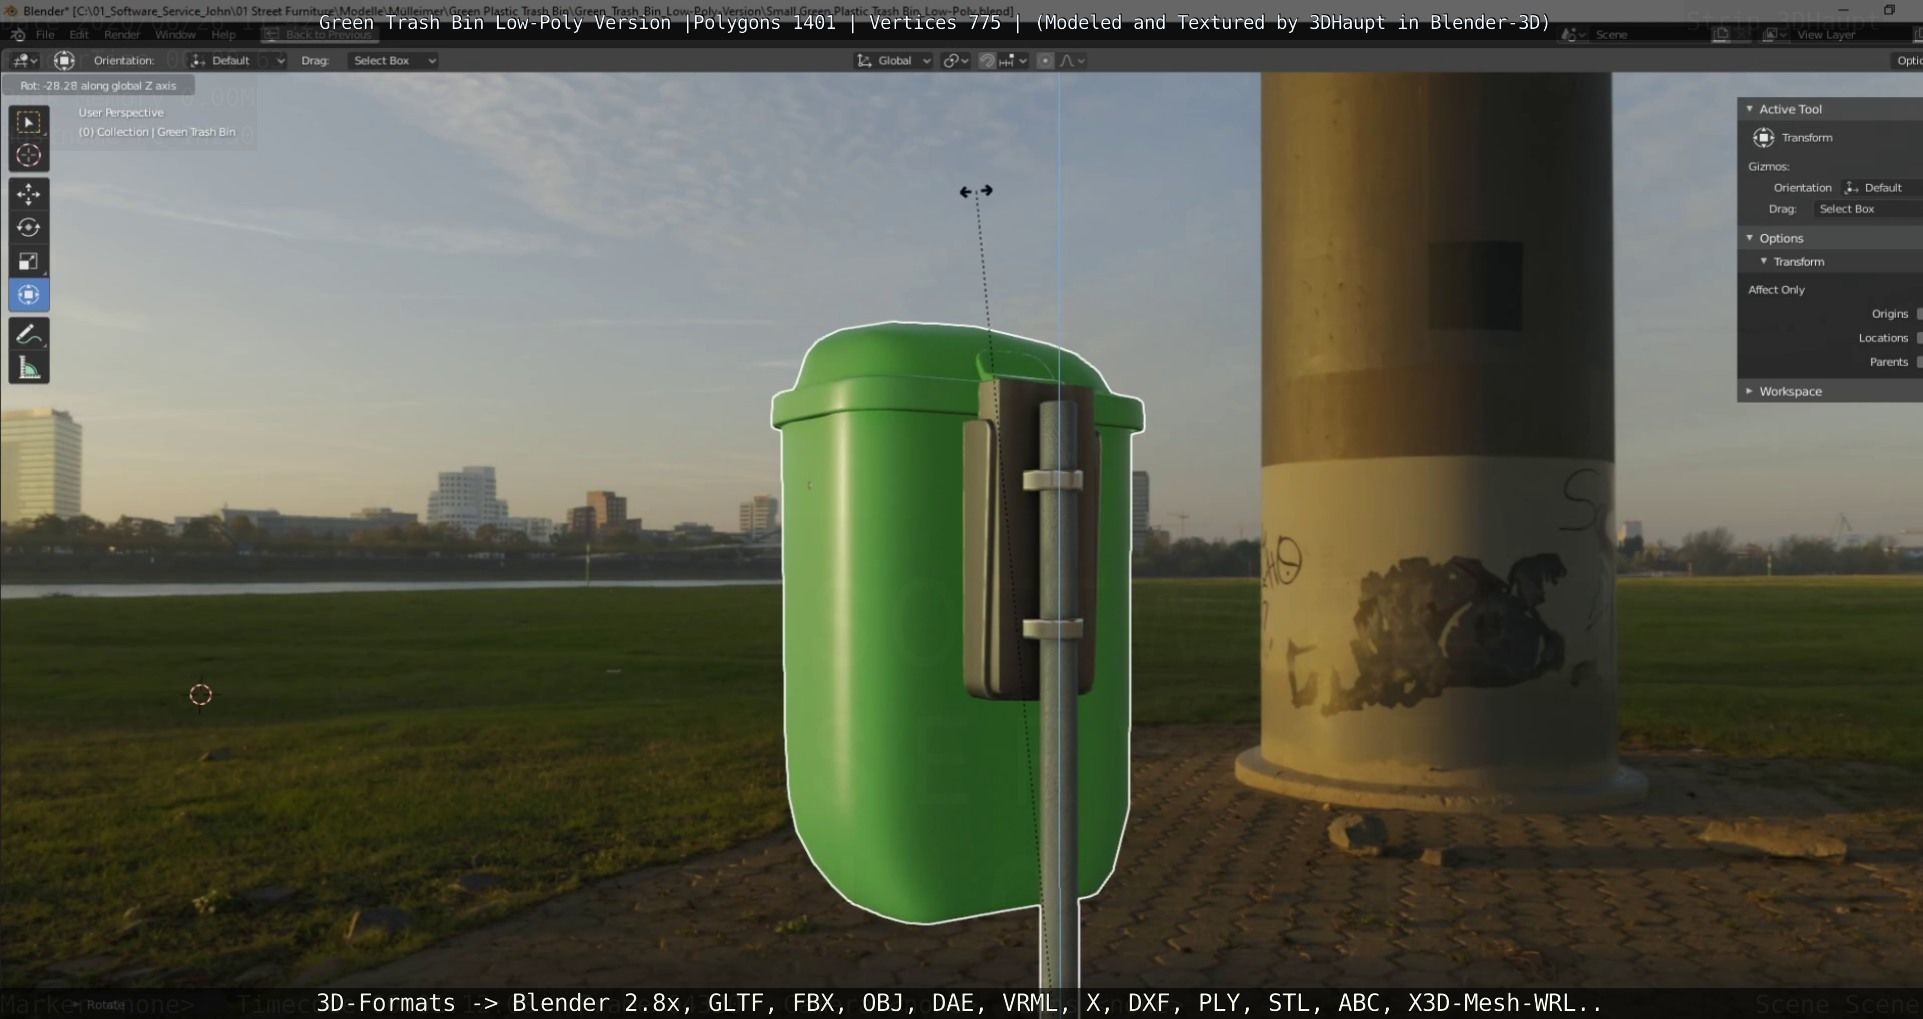Open the sidebar Orientation Default dropdown
Viewport: 1923px width, 1019px height.
click(x=1881, y=188)
